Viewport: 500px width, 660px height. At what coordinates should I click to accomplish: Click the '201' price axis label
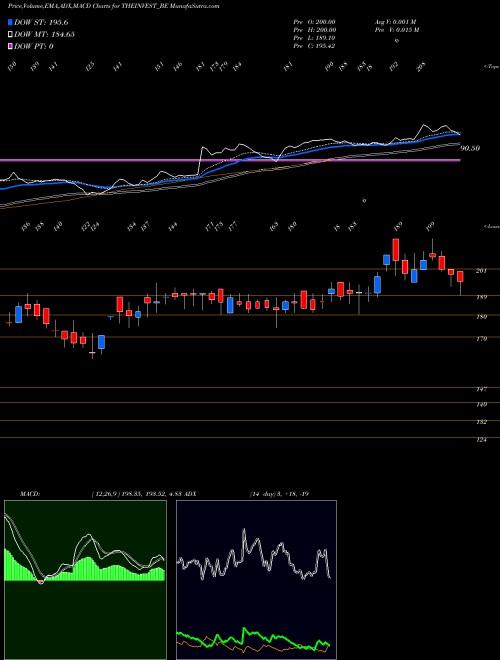[481, 271]
